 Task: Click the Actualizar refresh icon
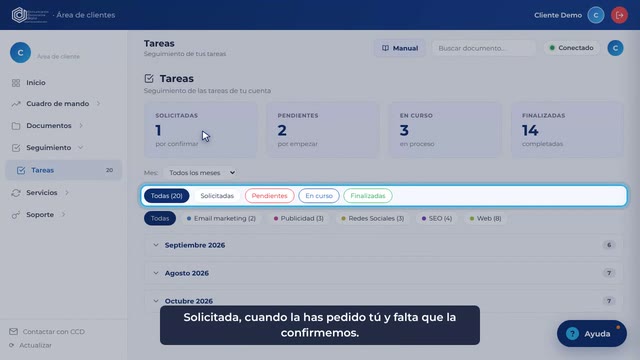[x=11, y=345]
